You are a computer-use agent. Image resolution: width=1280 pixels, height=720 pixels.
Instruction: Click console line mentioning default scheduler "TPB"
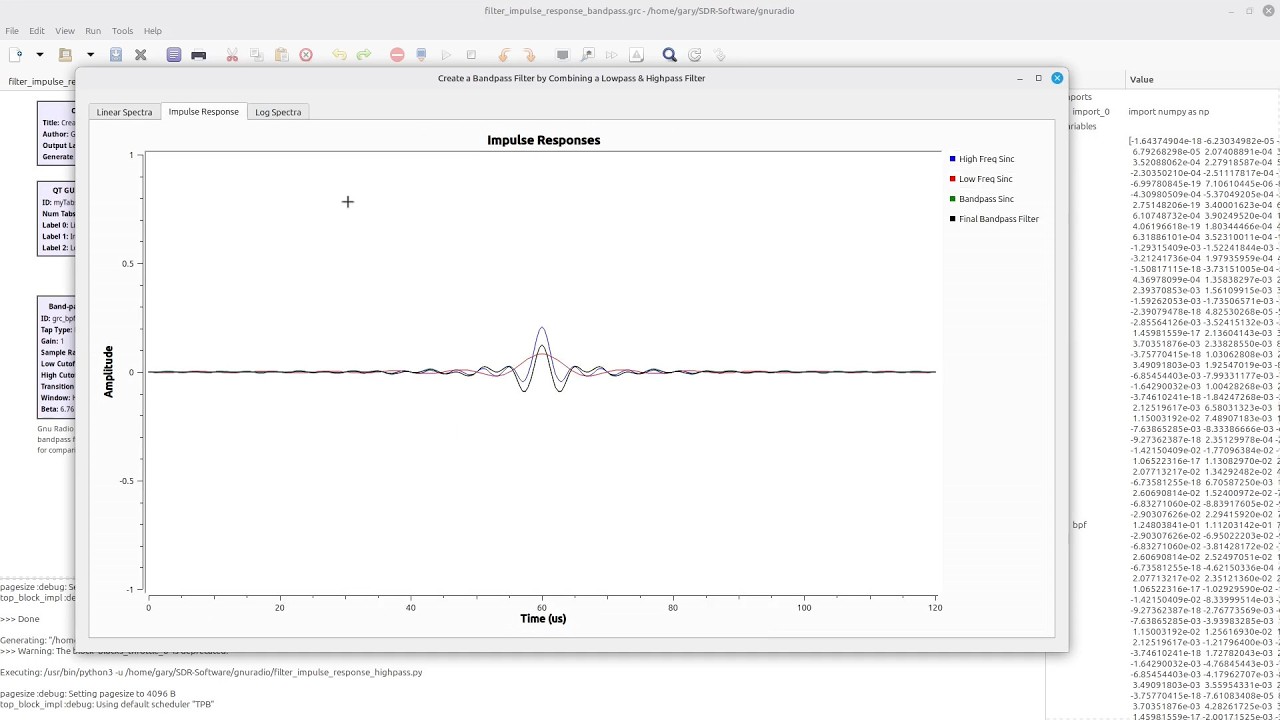[x=107, y=704]
